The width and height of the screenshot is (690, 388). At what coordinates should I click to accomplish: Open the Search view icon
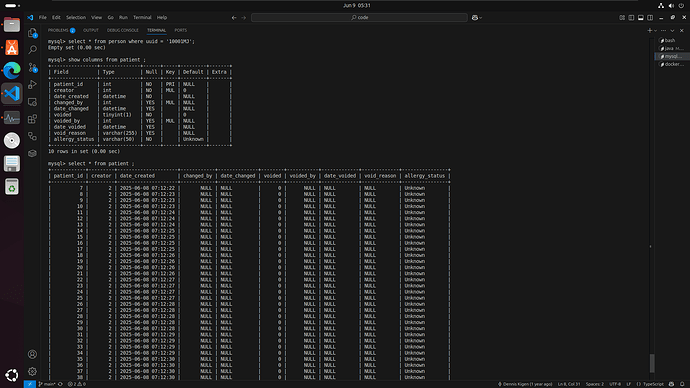(32, 50)
